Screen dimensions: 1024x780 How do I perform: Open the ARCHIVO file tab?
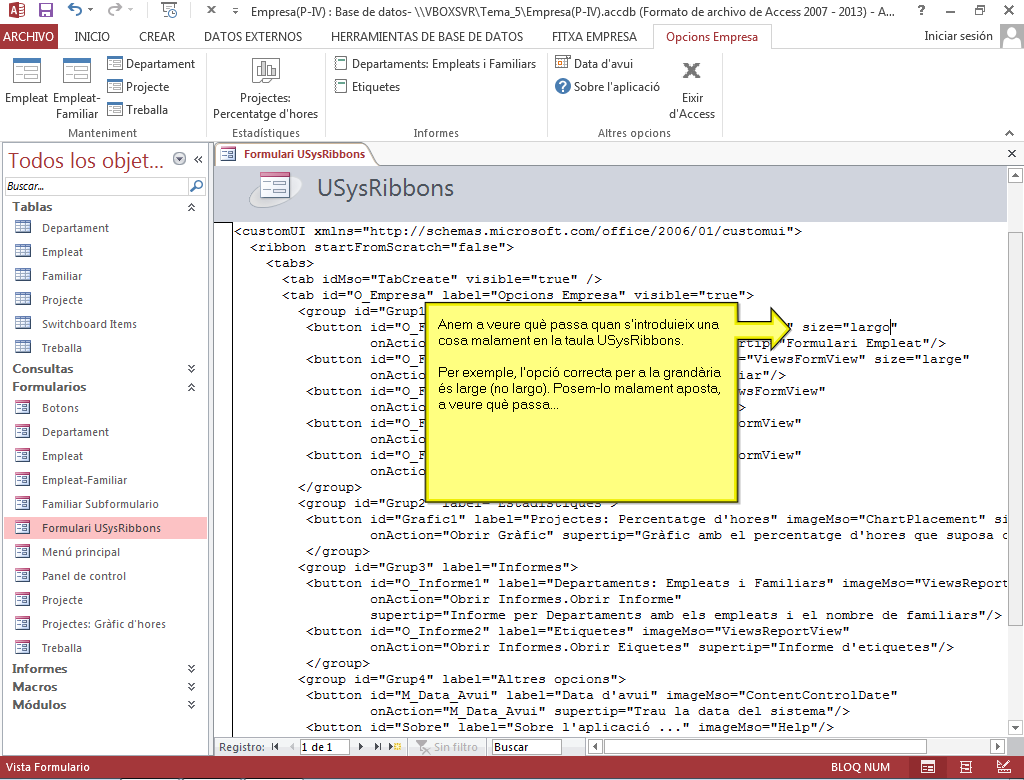point(29,37)
